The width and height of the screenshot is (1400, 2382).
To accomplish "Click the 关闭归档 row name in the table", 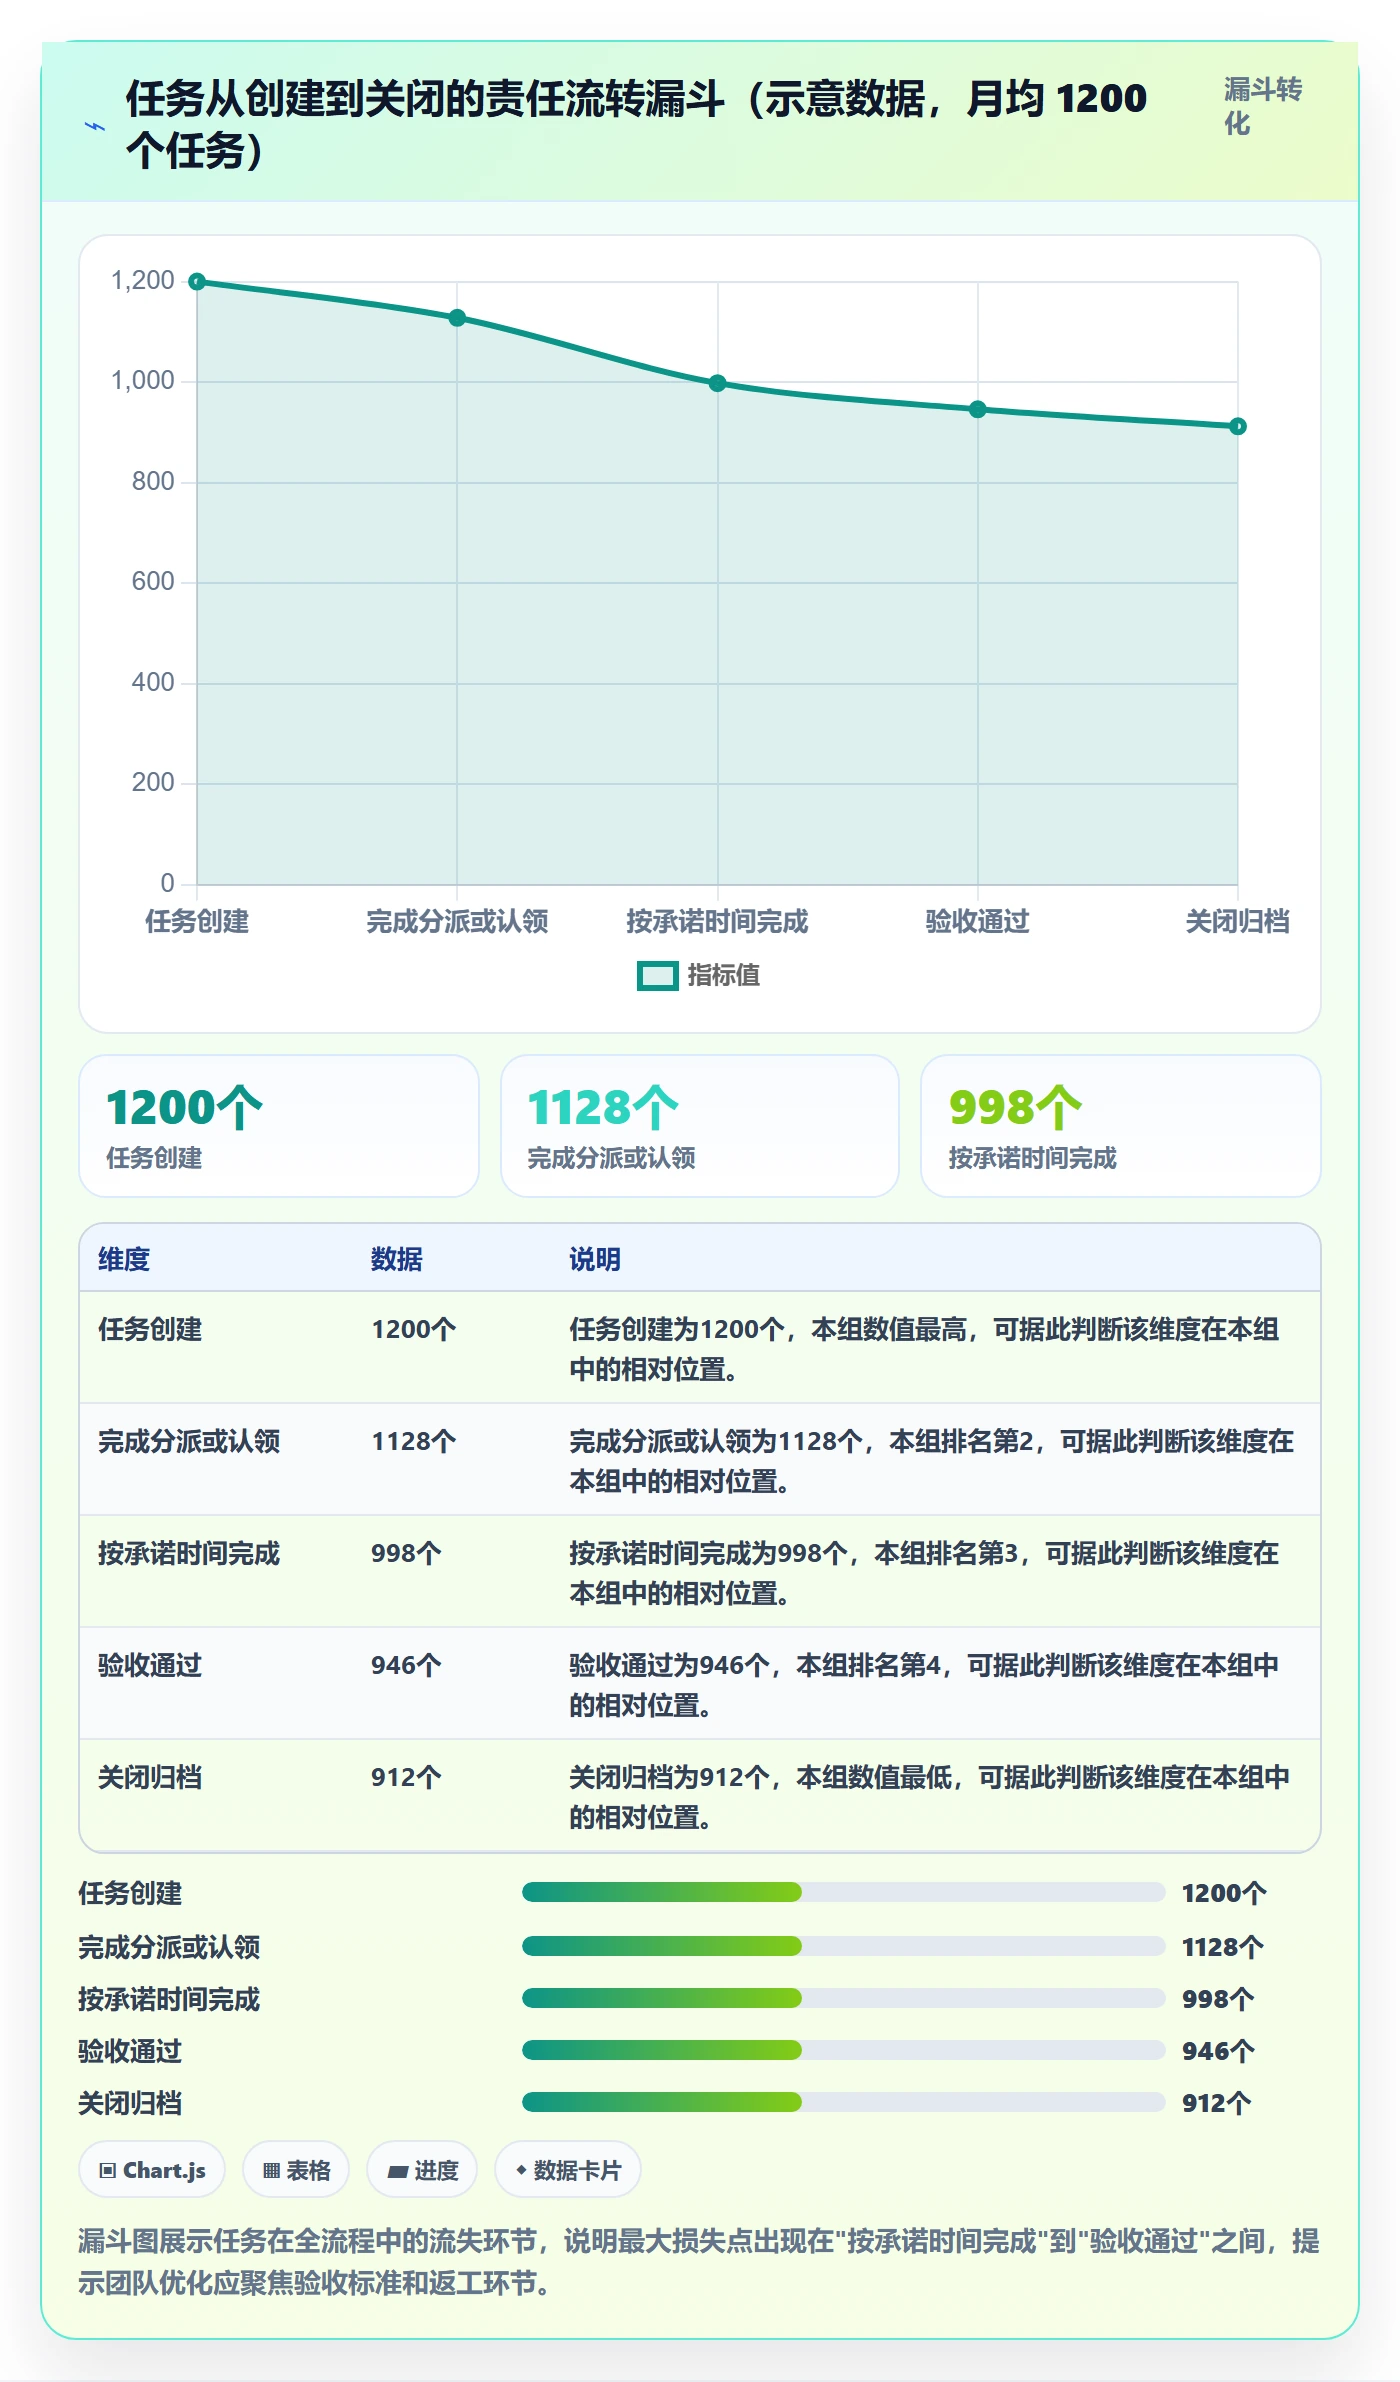I will point(150,1777).
